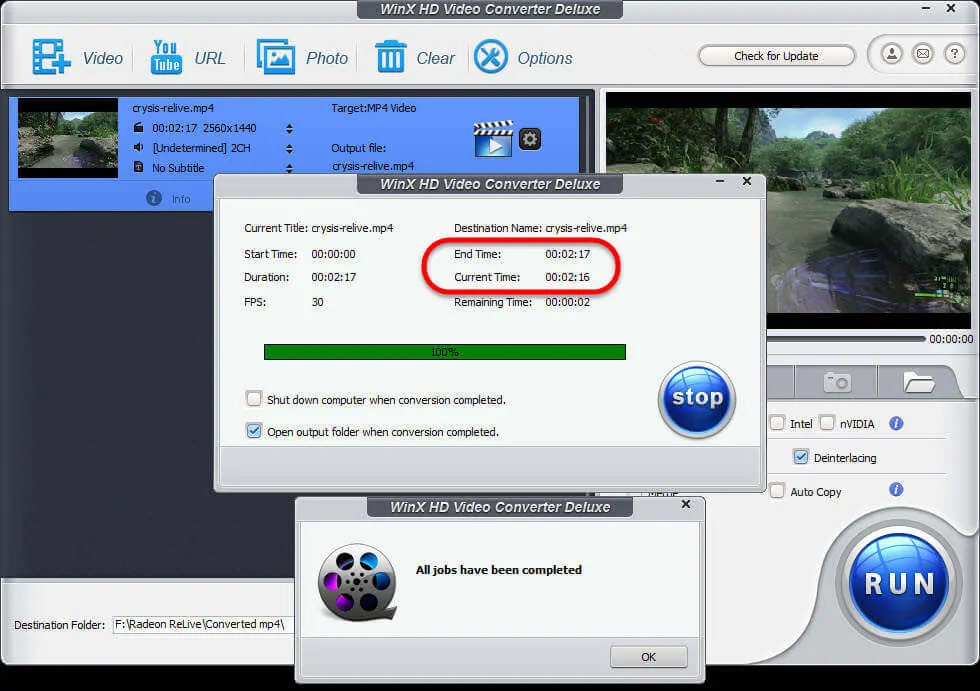Change the video track selector arrows
This screenshot has width=980, height=691.
click(x=289, y=129)
